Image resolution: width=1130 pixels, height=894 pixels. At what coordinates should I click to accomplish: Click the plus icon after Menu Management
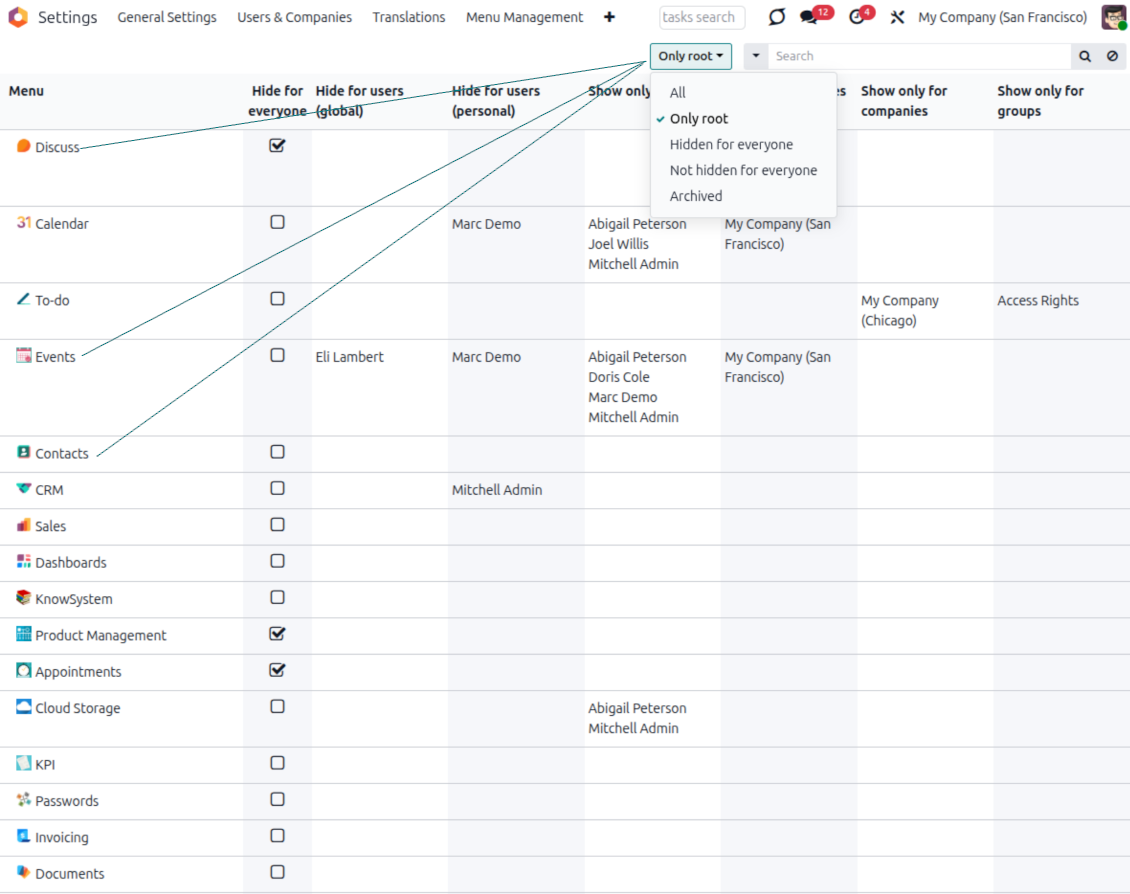click(x=610, y=17)
